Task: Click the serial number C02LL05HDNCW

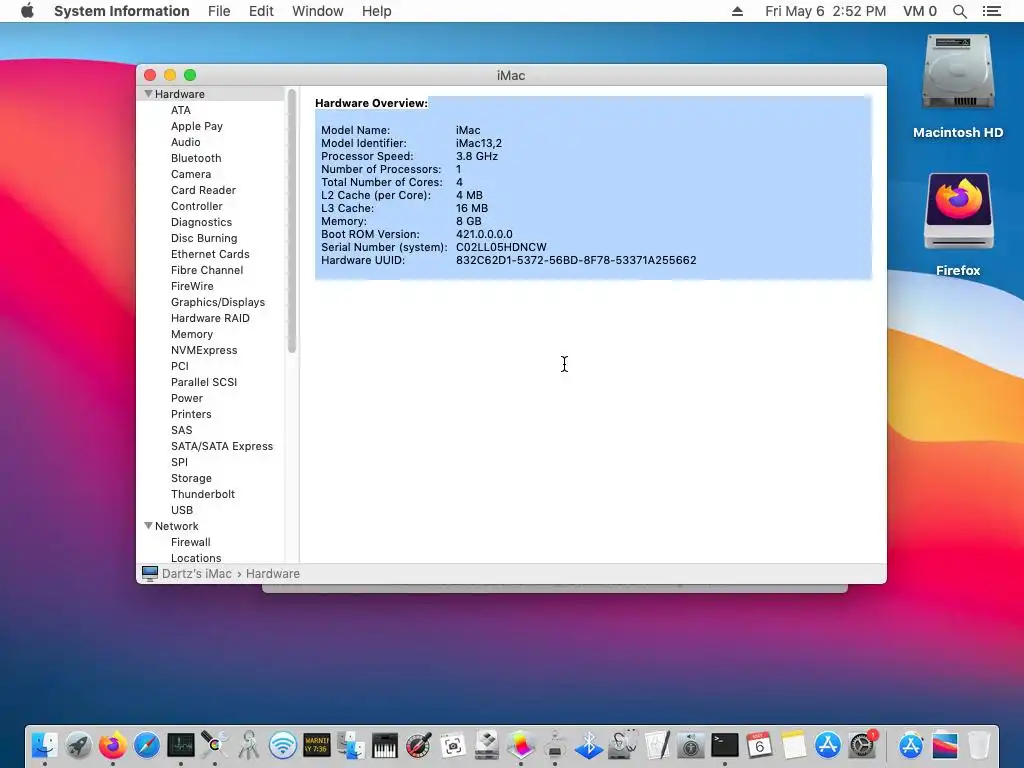Action: point(501,248)
